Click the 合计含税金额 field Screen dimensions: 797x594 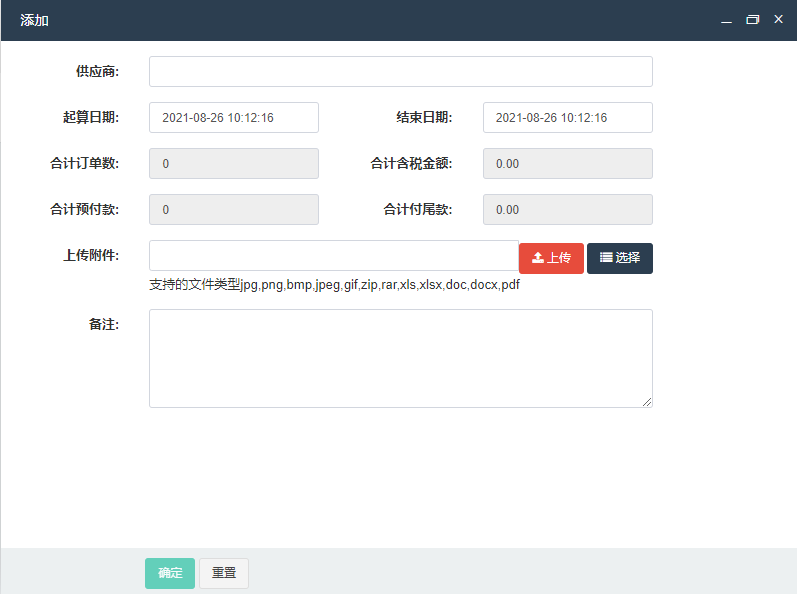(568, 164)
